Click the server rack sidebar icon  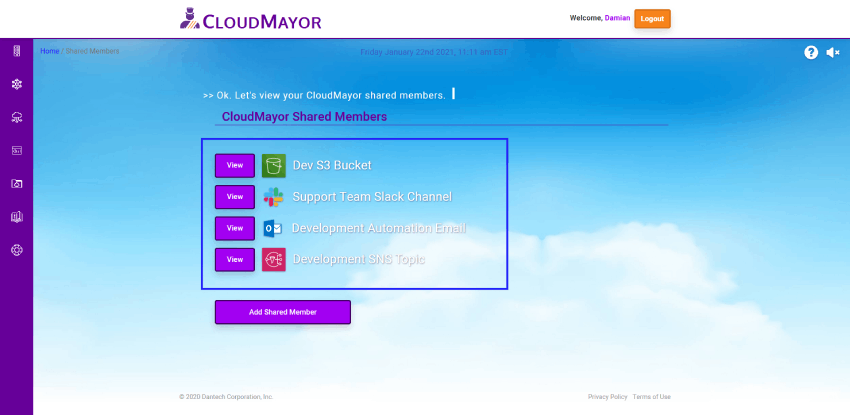point(17,51)
